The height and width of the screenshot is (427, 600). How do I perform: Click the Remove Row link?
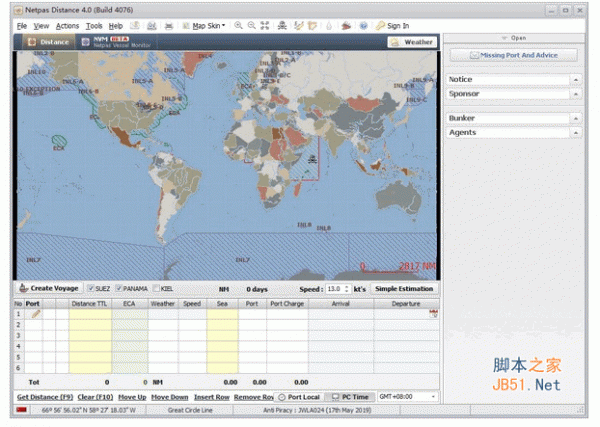tap(254, 397)
